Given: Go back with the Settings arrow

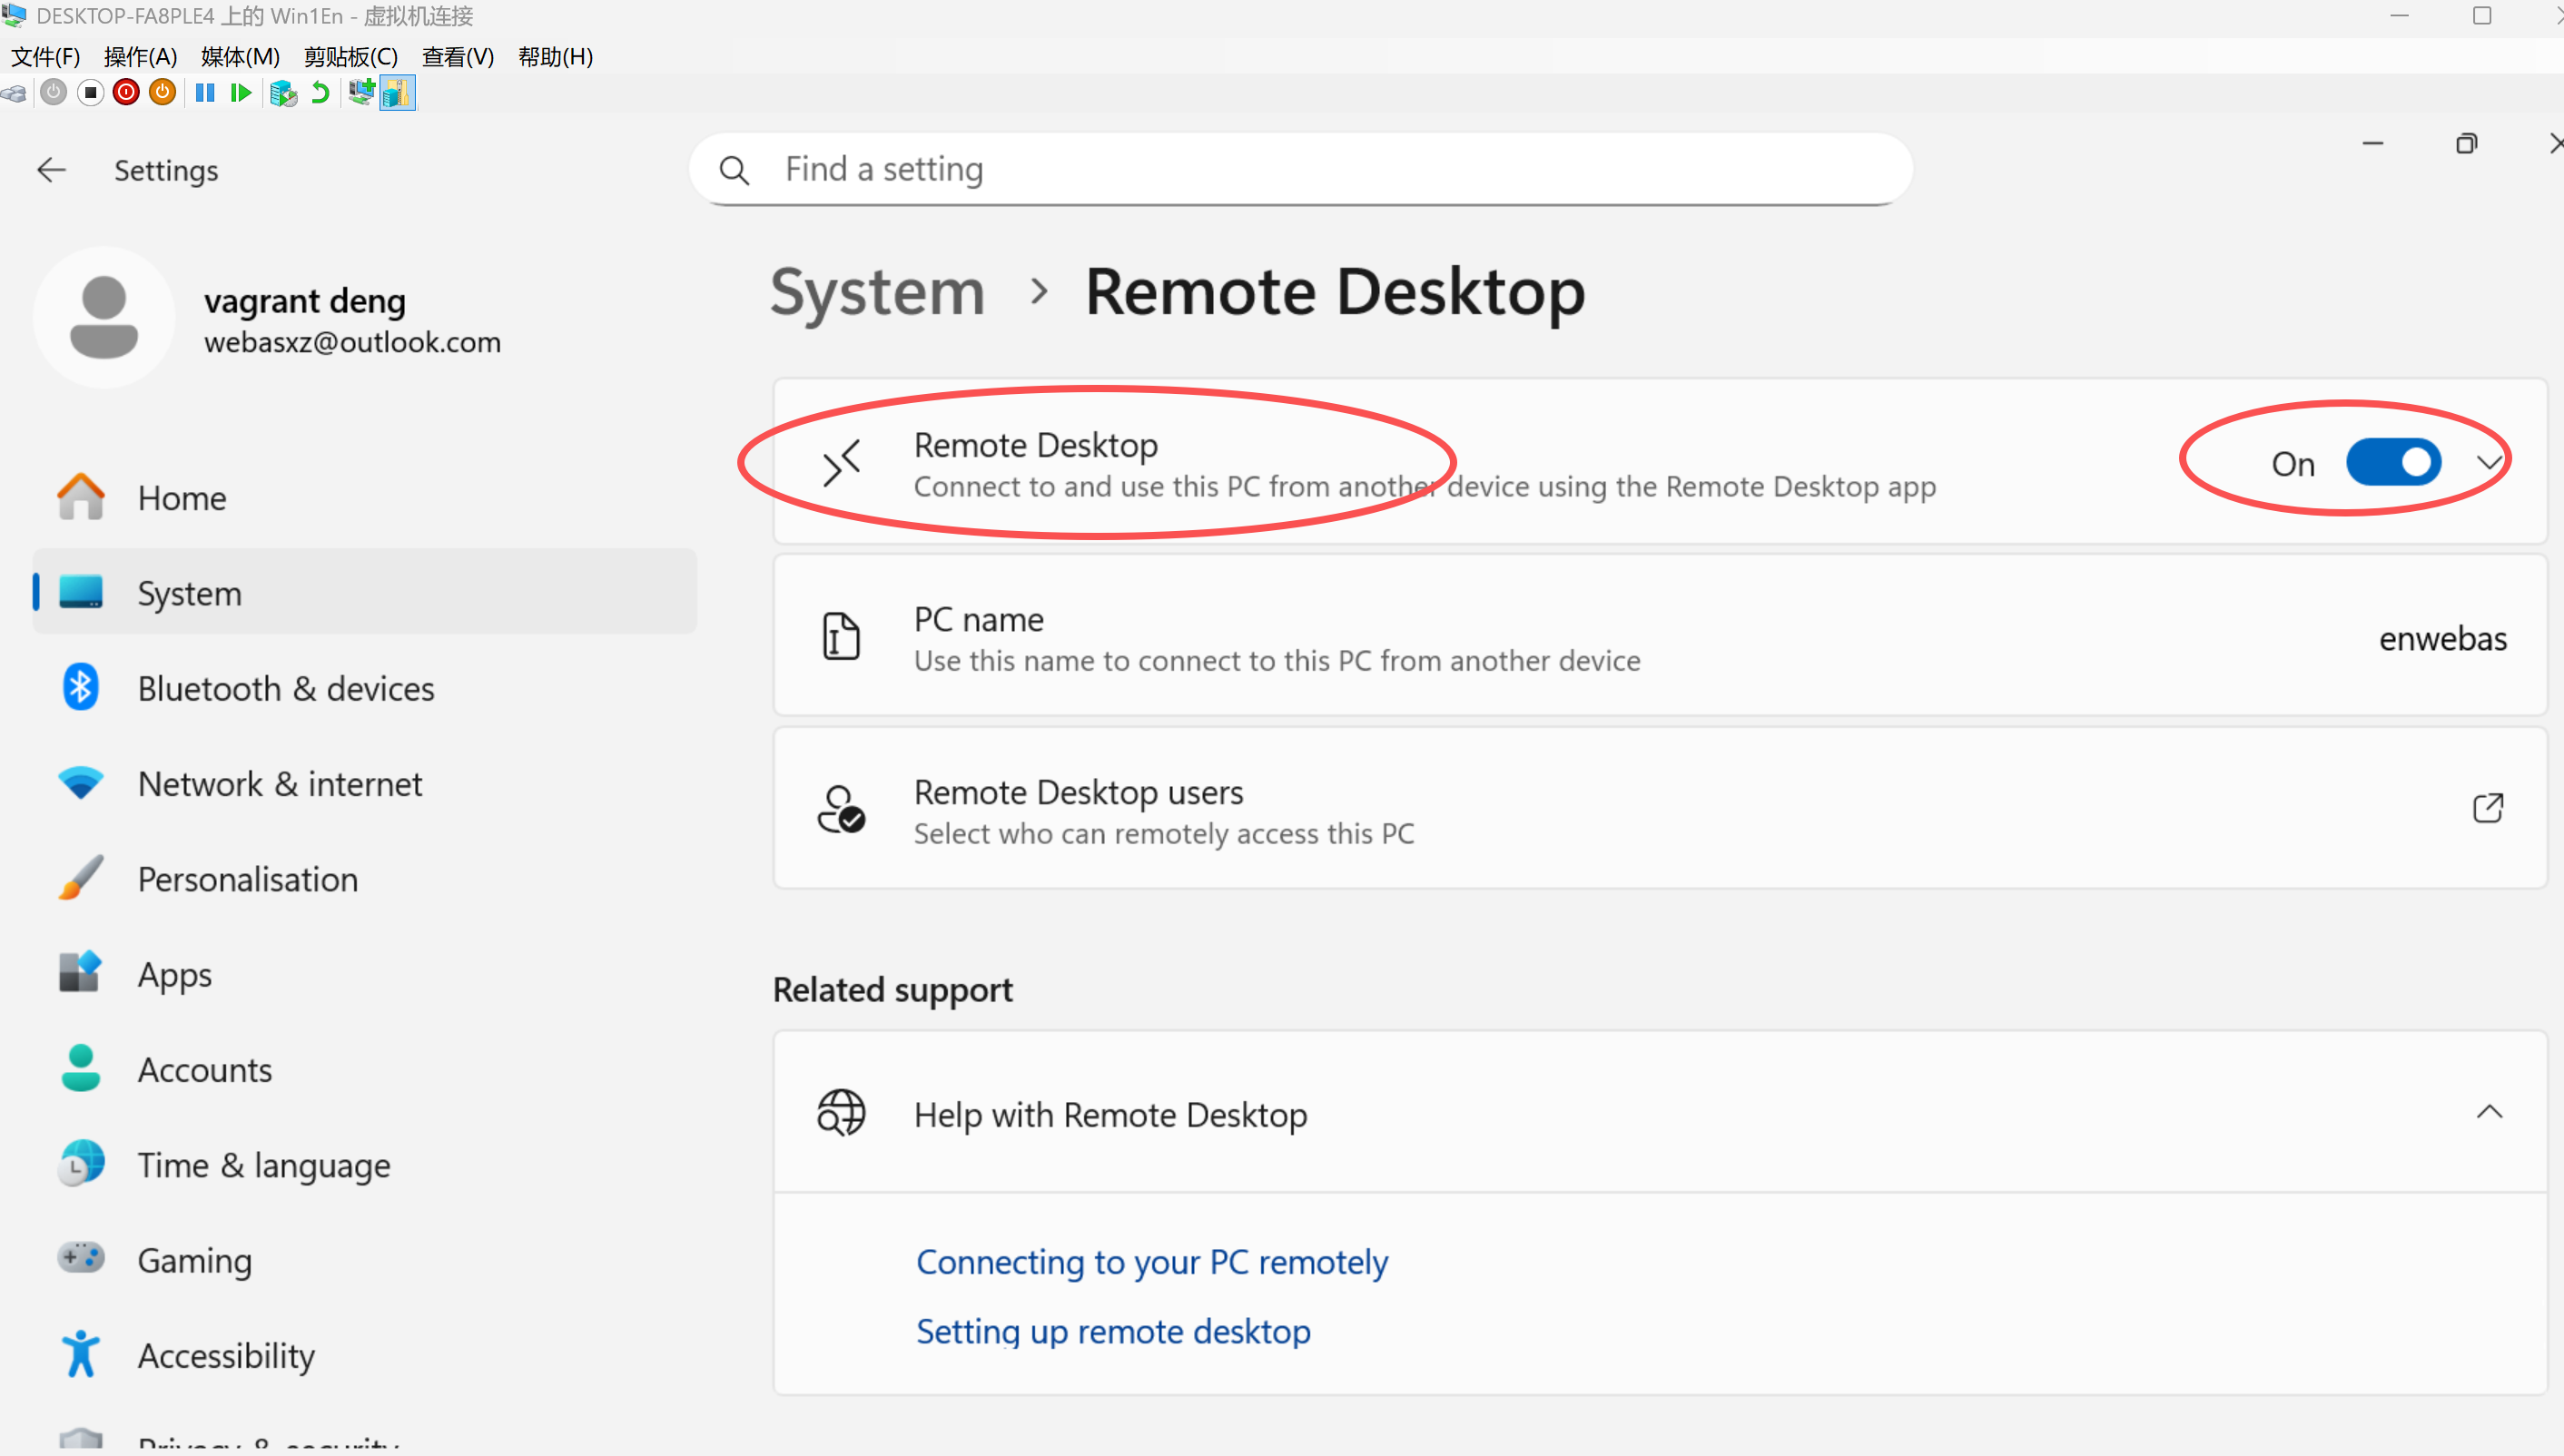Looking at the screenshot, I should click(51, 170).
